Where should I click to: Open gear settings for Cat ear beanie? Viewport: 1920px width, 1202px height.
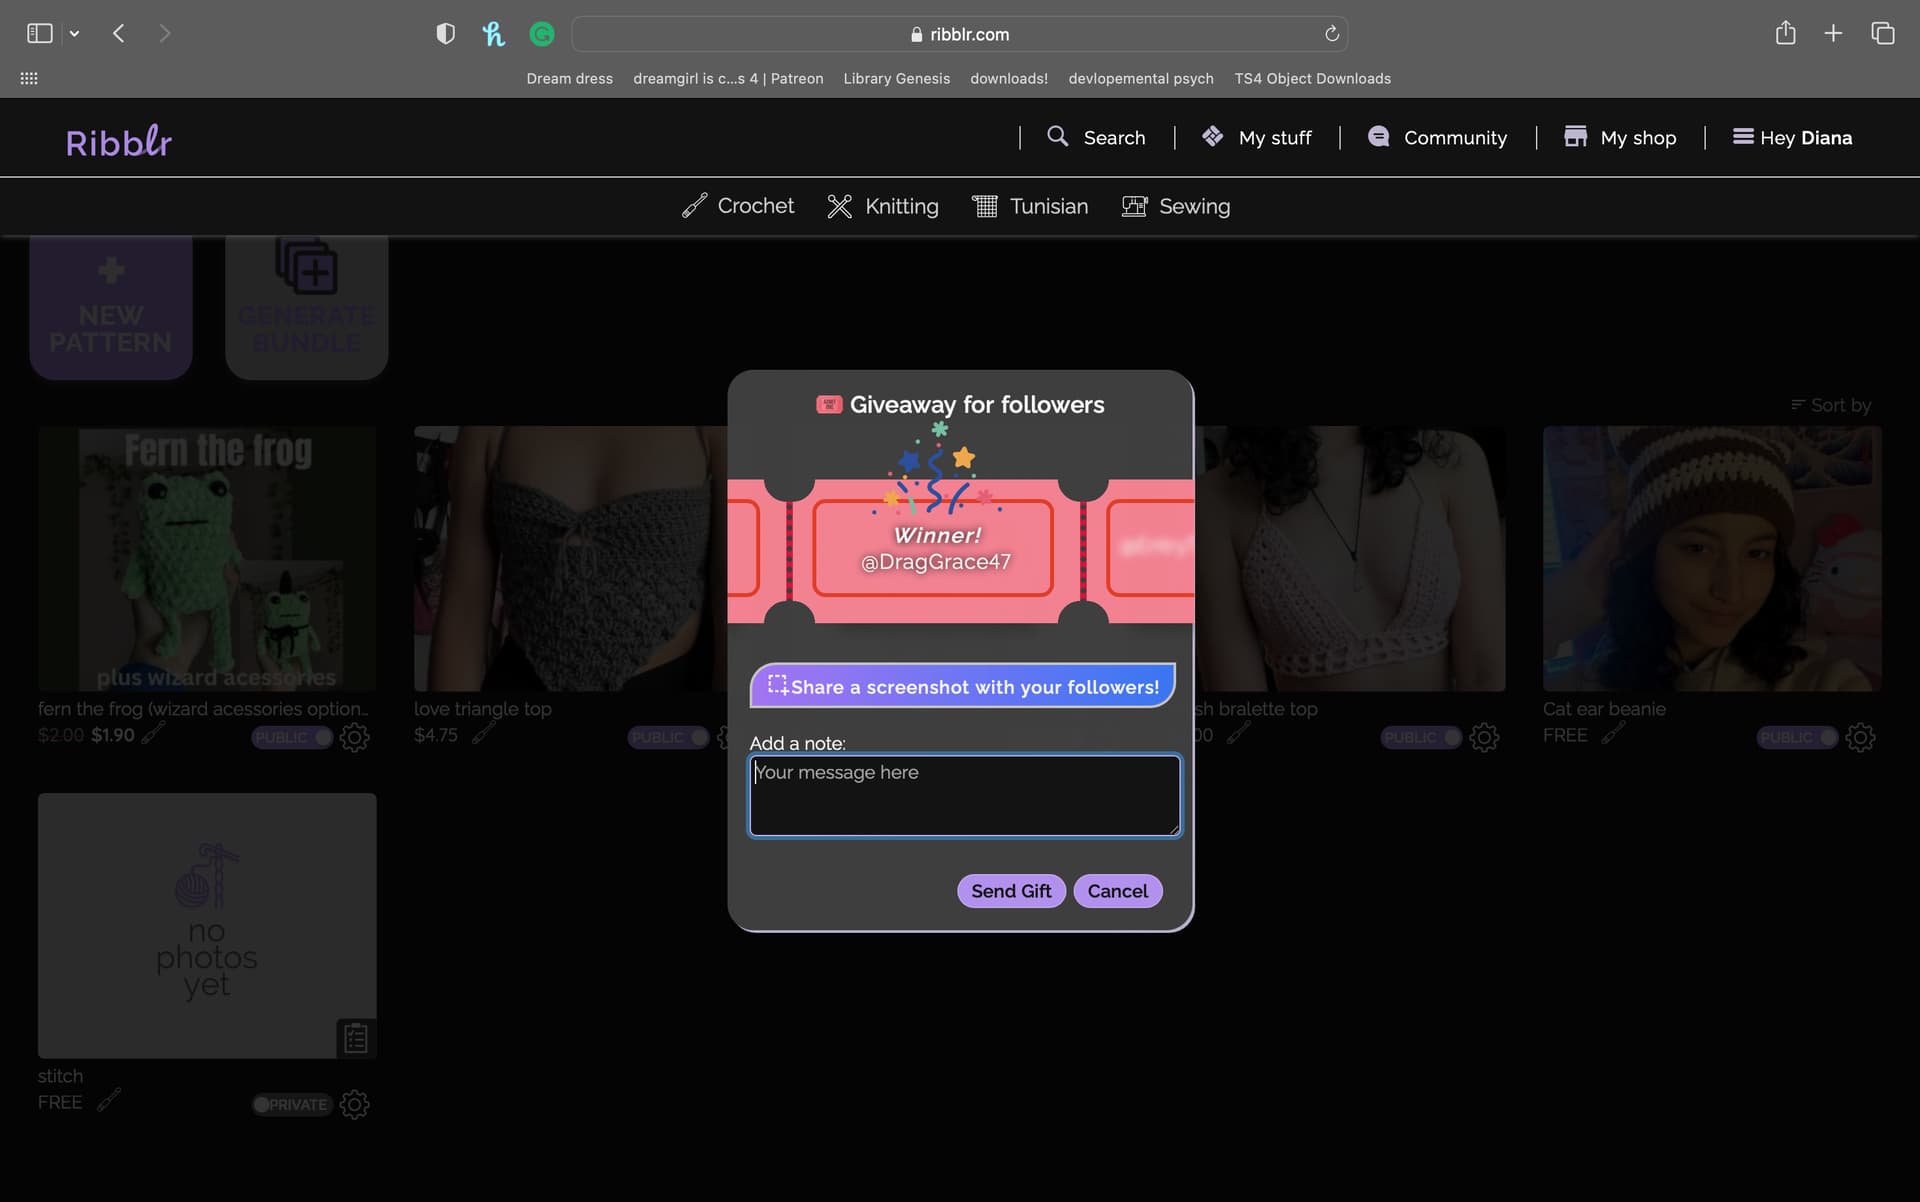coord(1859,738)
